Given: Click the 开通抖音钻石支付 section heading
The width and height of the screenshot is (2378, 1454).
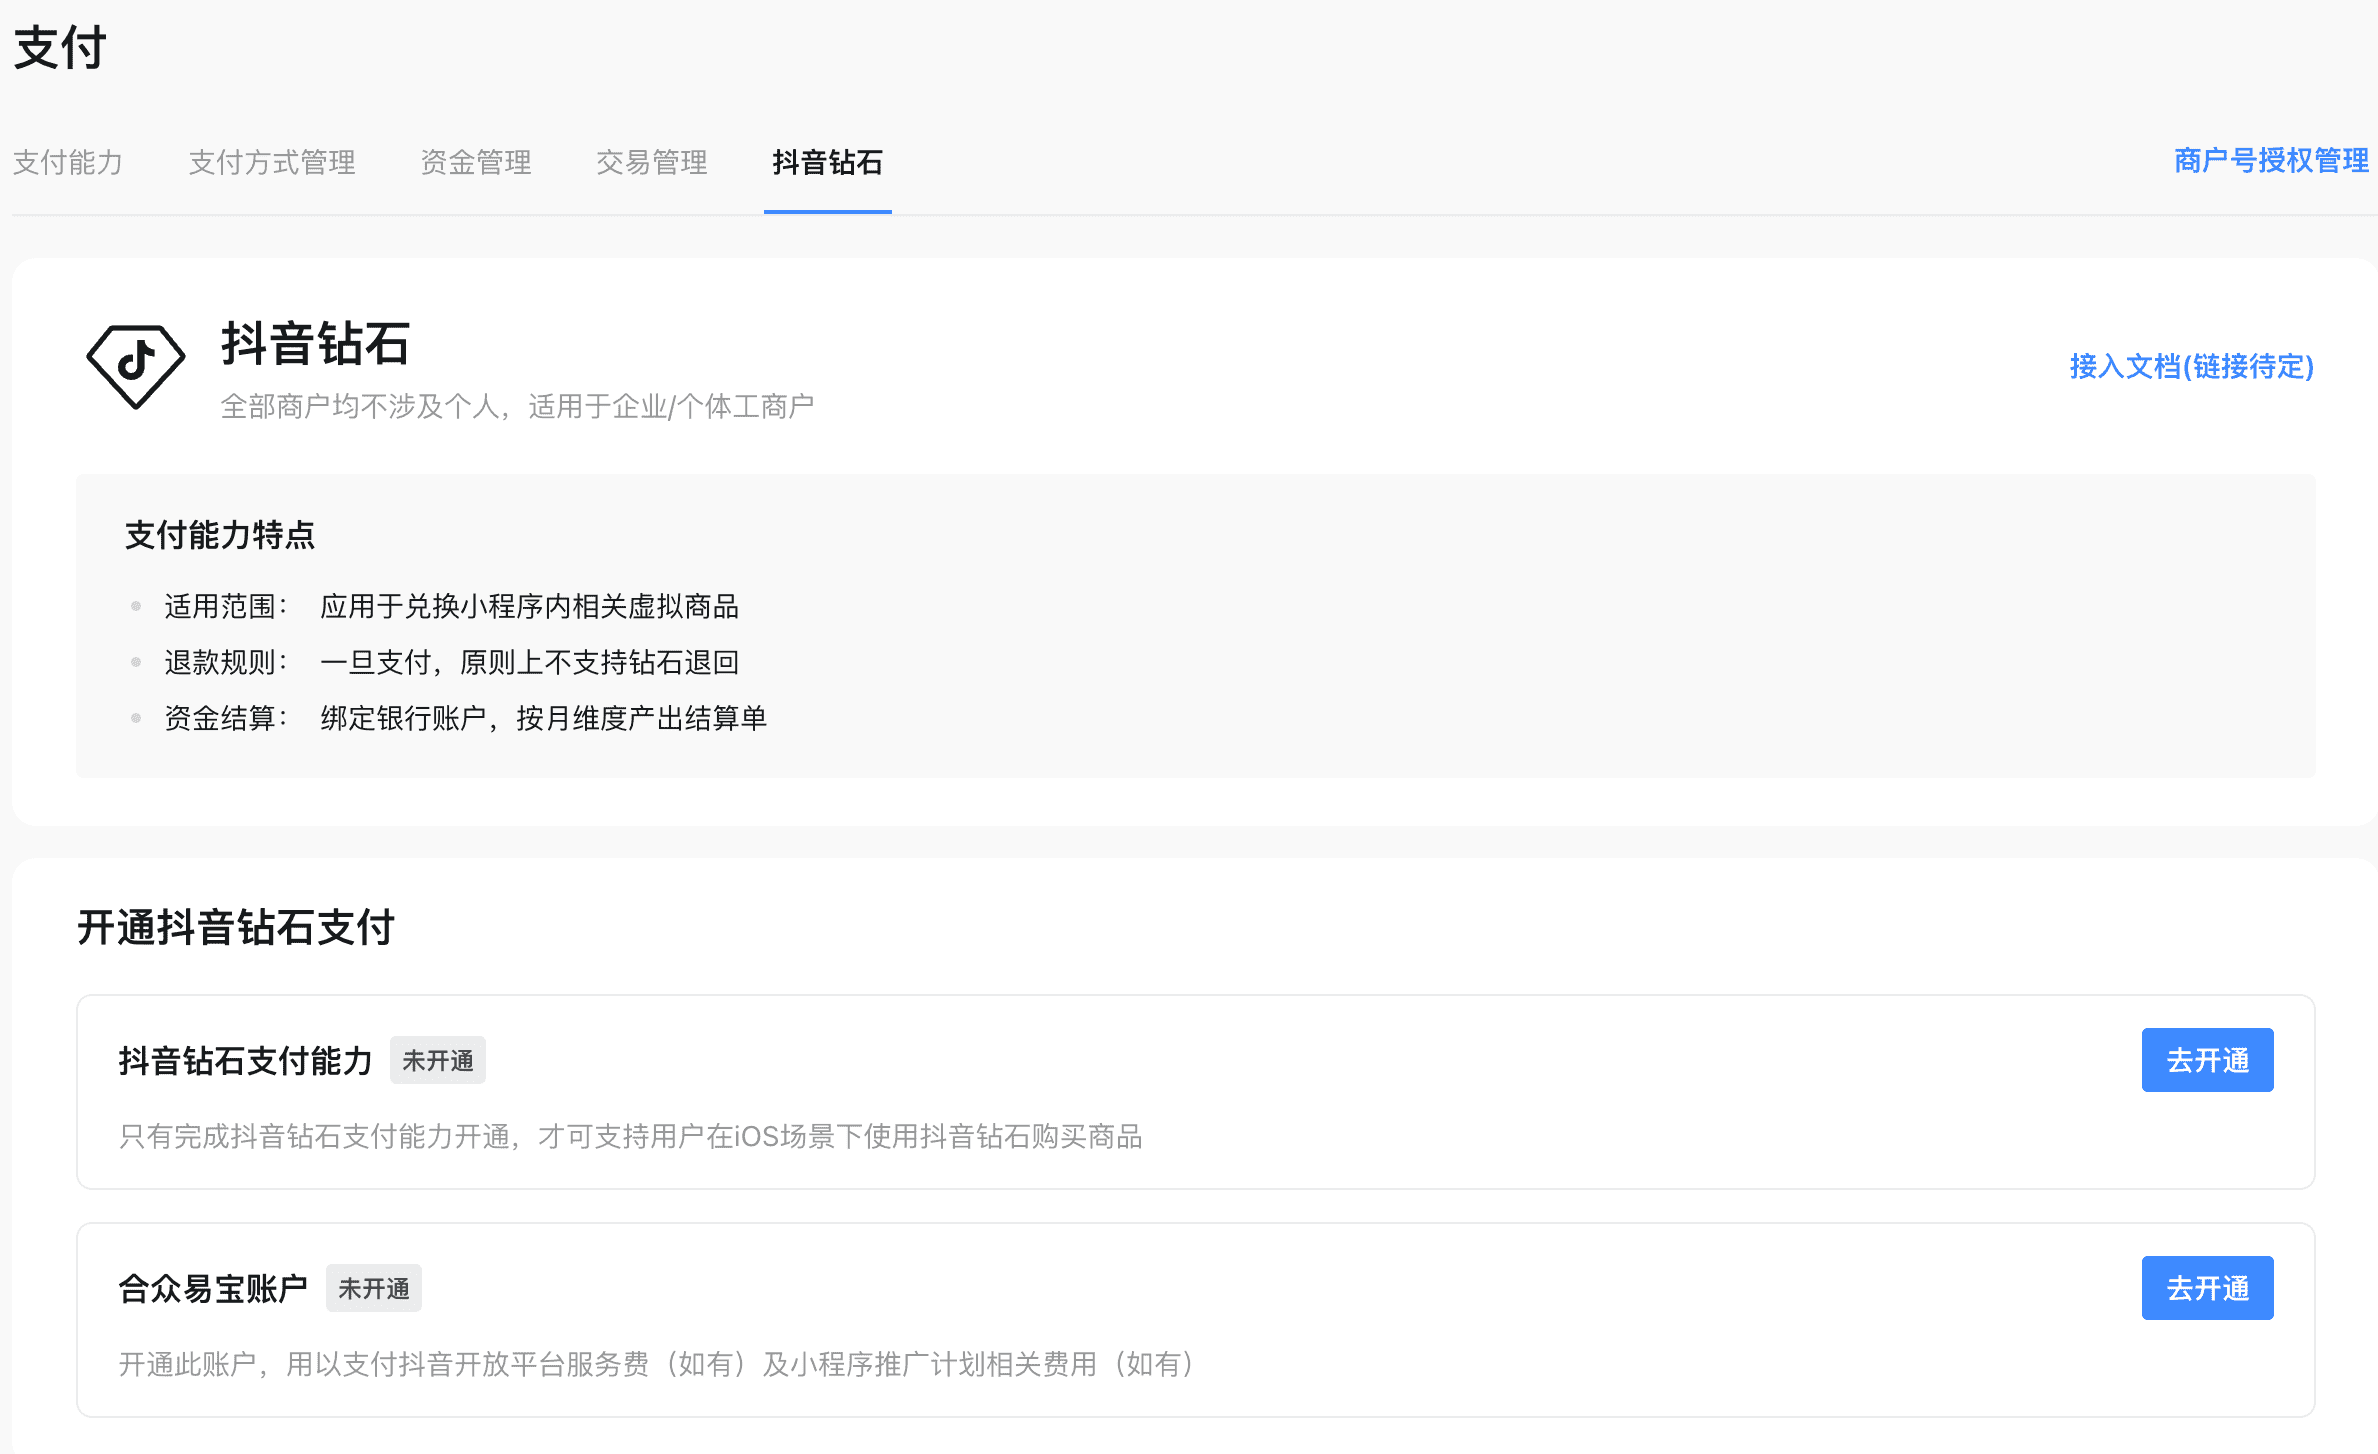Looking at the screenshot, I should coord(236,927).
